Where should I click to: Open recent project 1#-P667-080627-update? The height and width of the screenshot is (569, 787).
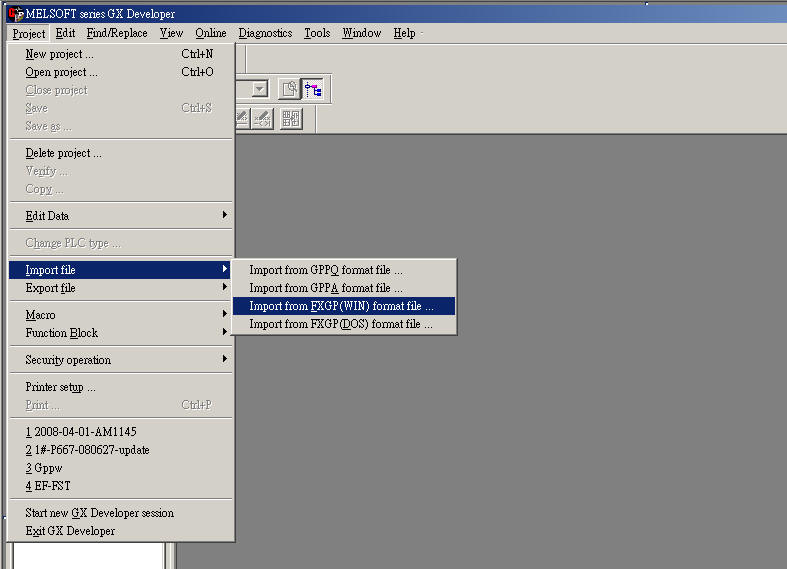87,450
